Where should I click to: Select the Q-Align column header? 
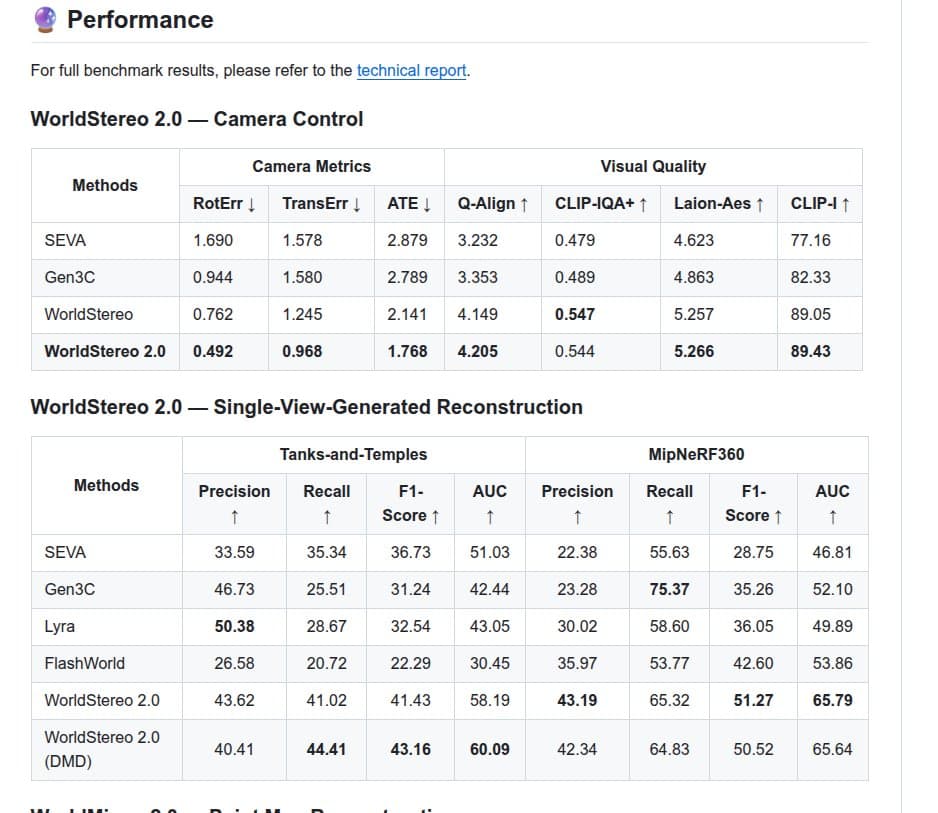492,204
